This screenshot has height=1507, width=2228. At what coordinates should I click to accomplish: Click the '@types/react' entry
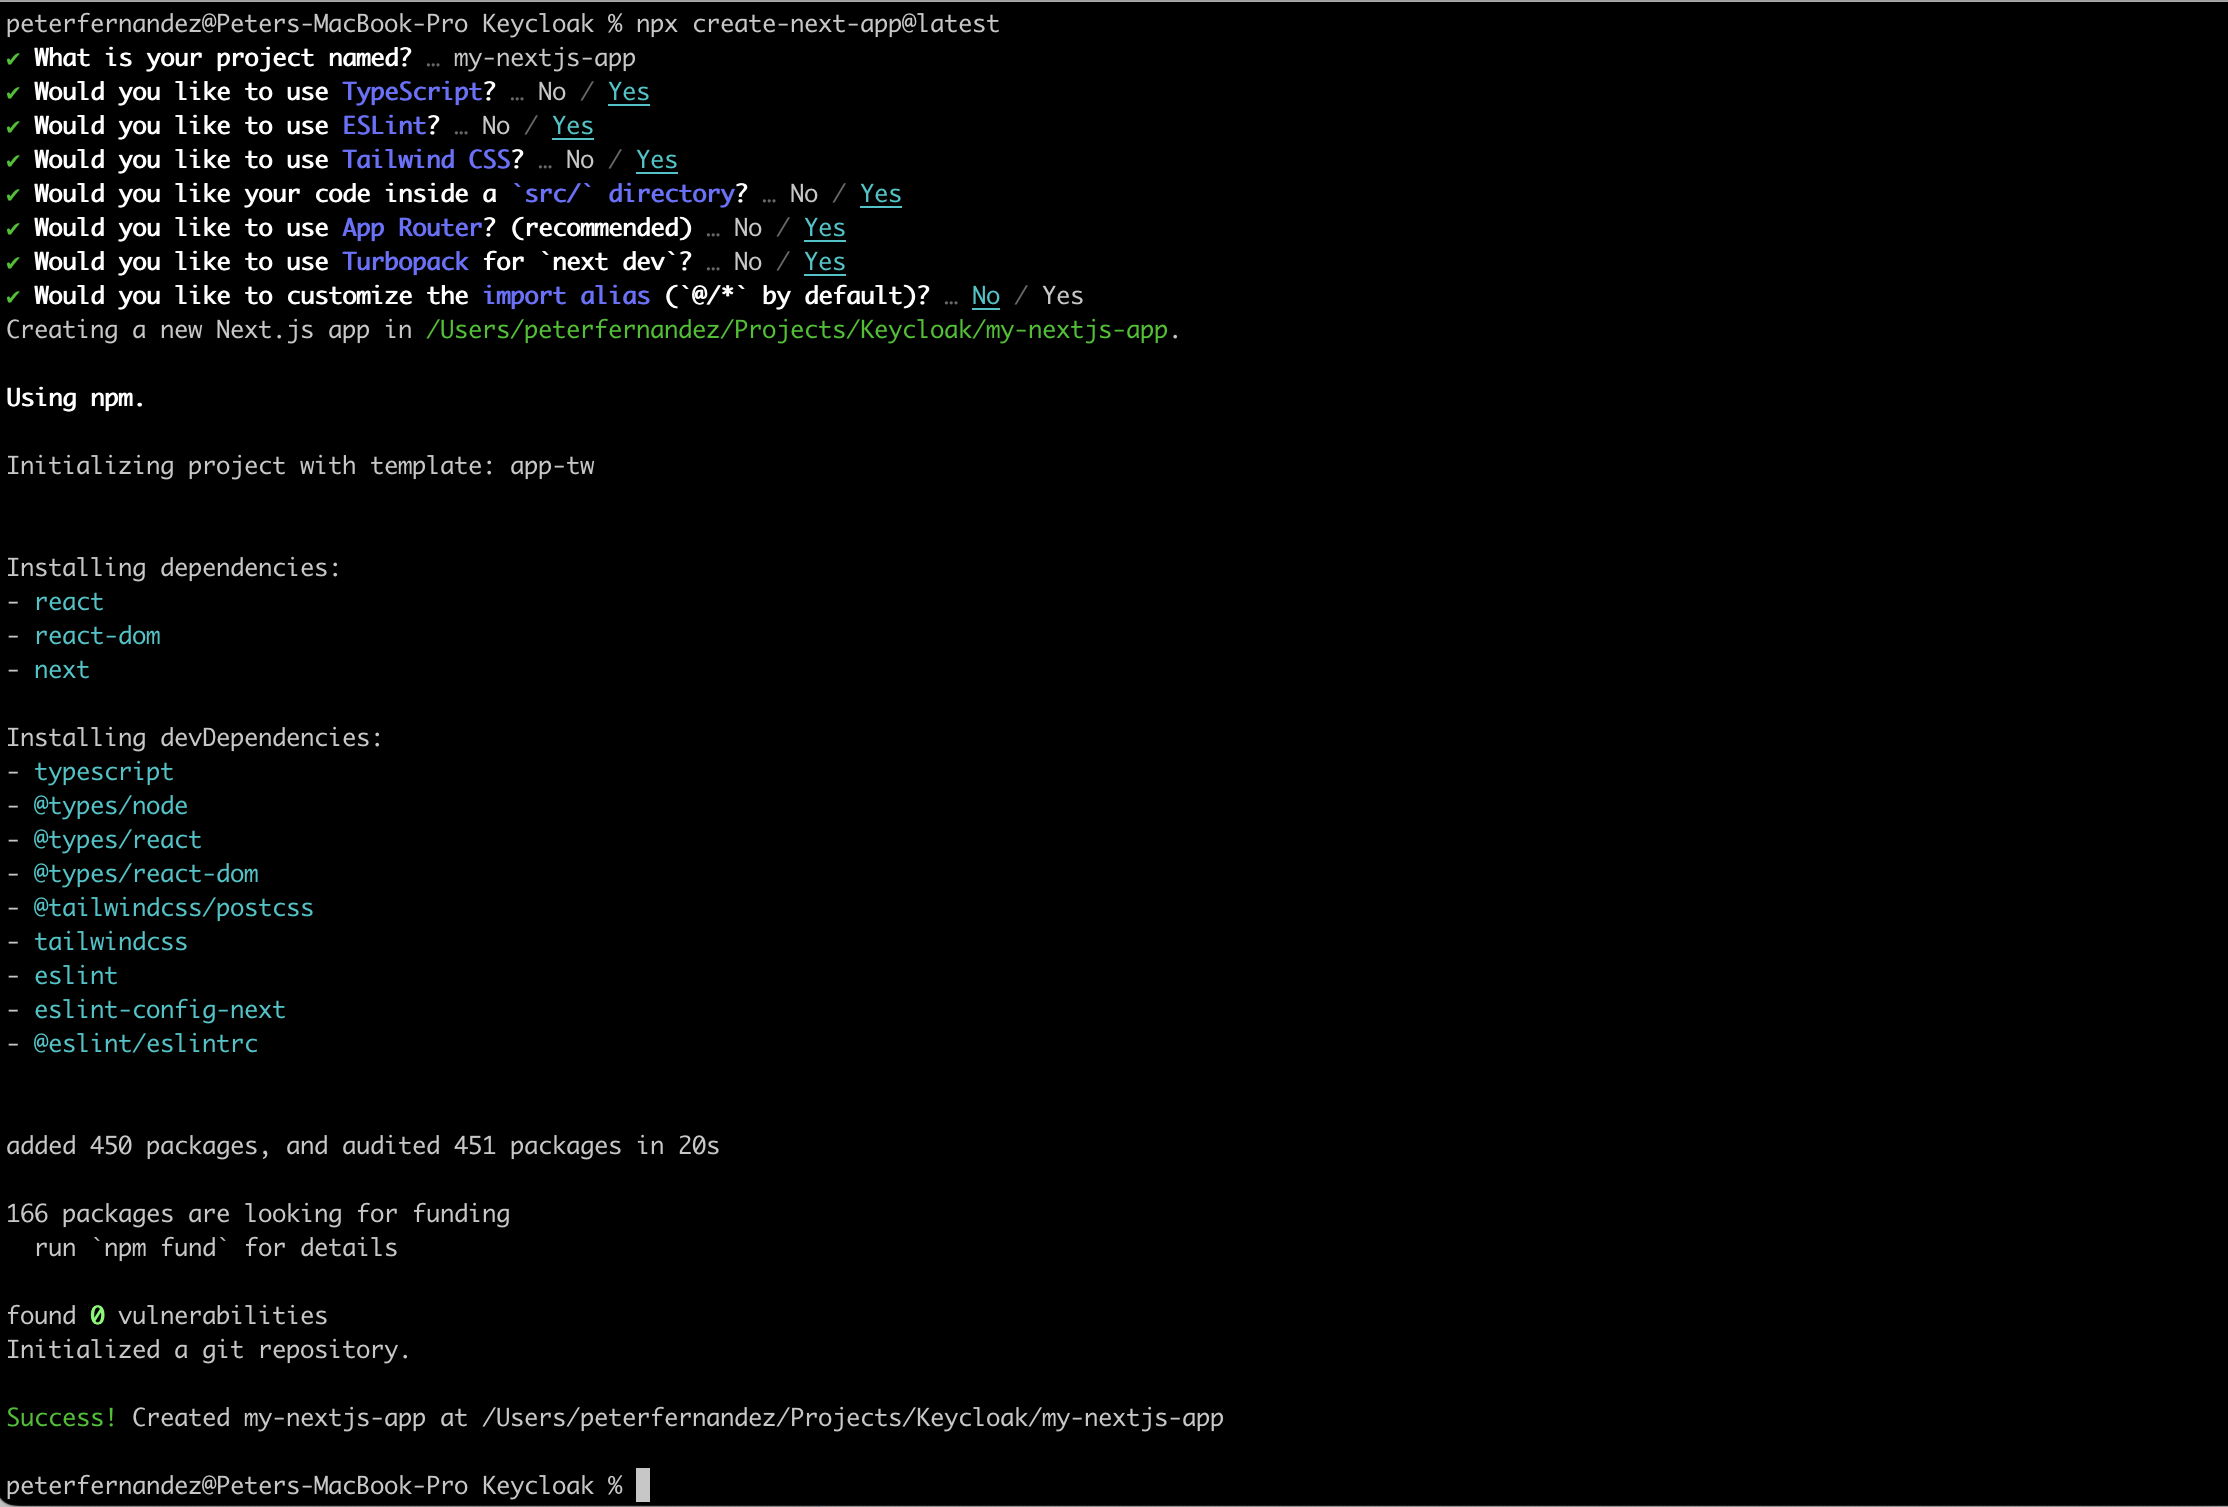pos(117,840)
